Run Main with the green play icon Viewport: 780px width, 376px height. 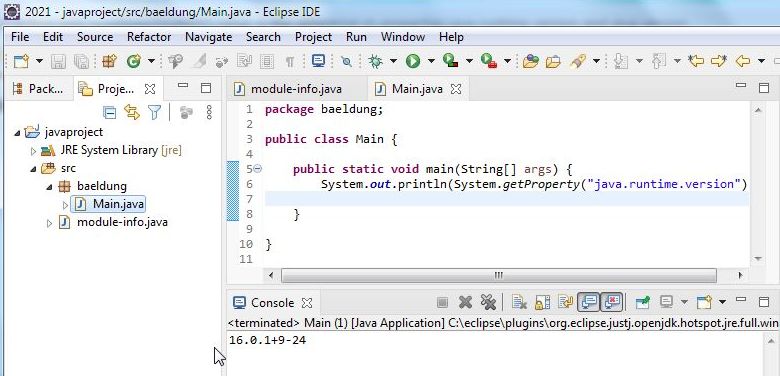point(413,61)
